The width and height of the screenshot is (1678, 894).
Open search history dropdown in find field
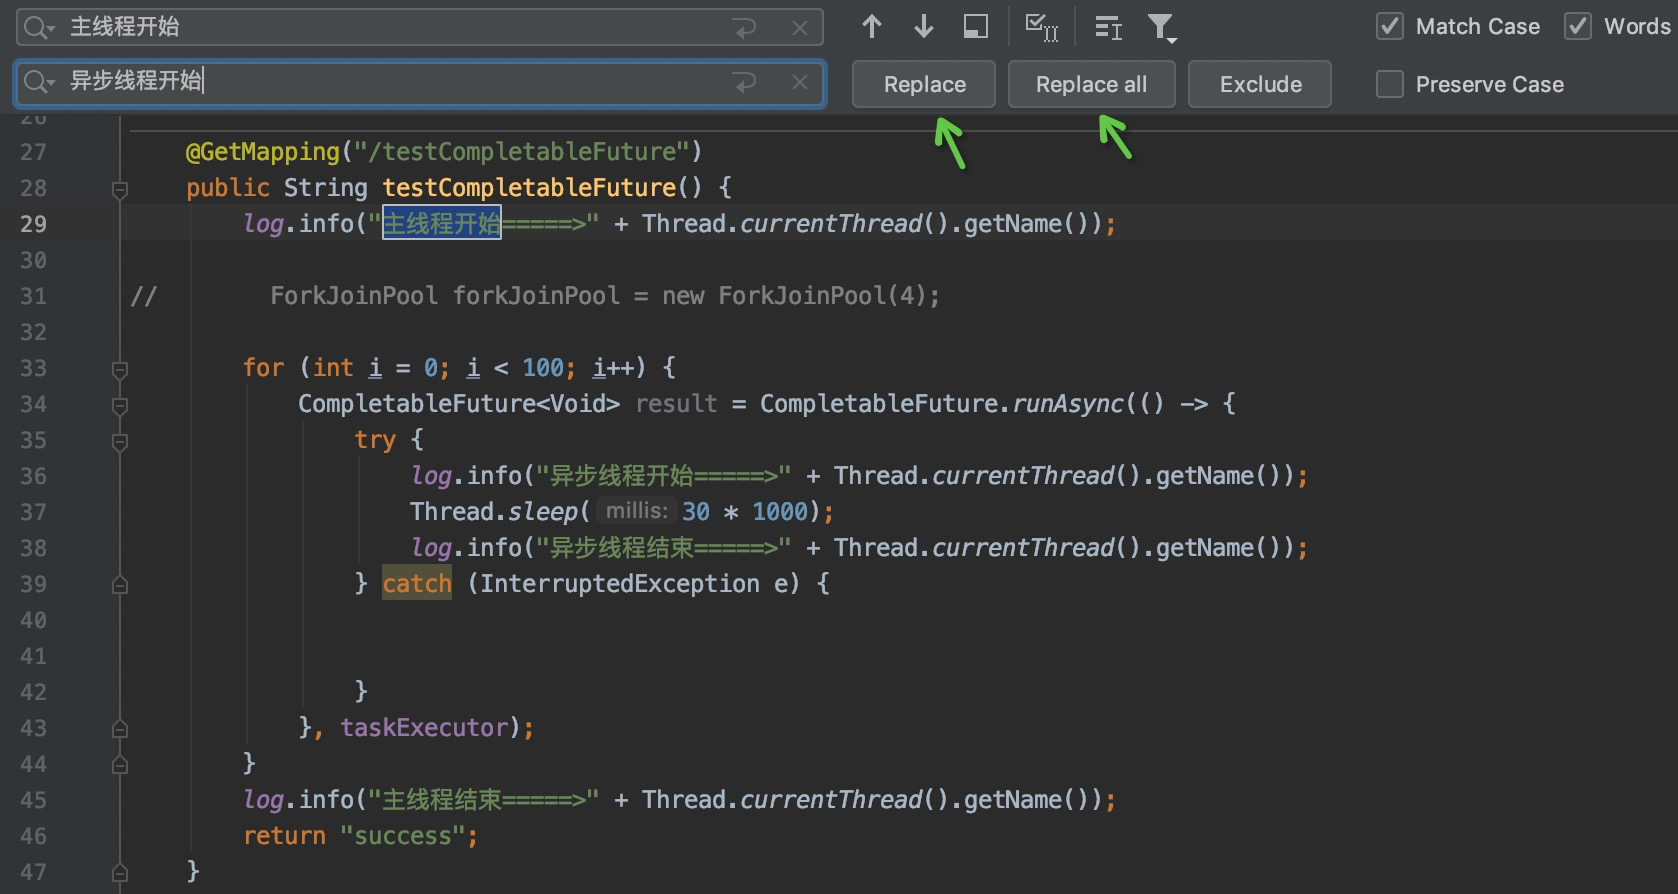tap(38, 28)
